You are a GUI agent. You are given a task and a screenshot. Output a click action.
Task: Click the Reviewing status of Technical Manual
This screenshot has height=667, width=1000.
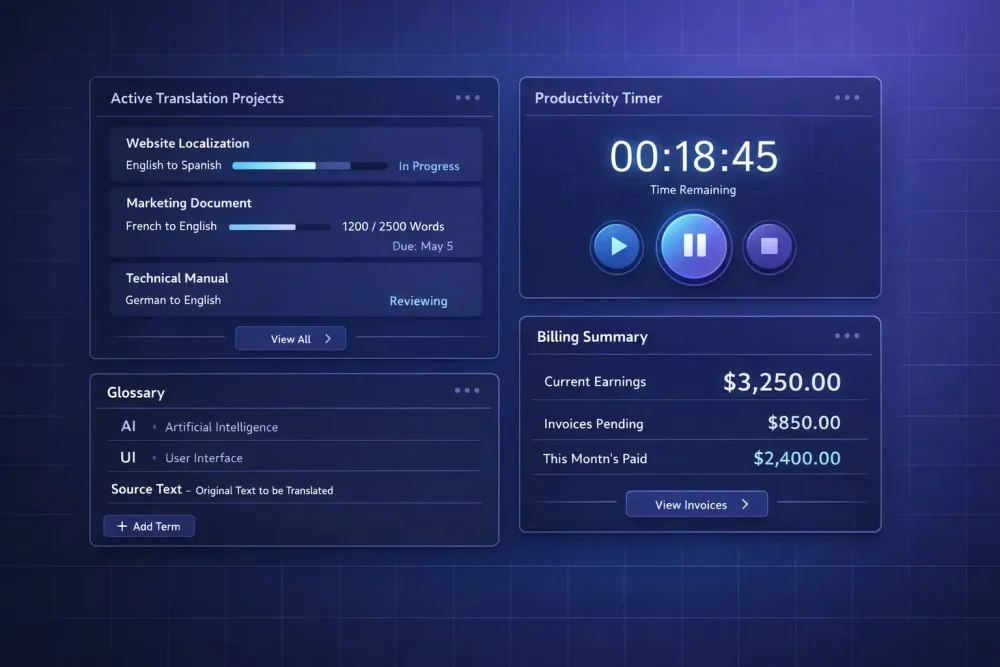418,301
